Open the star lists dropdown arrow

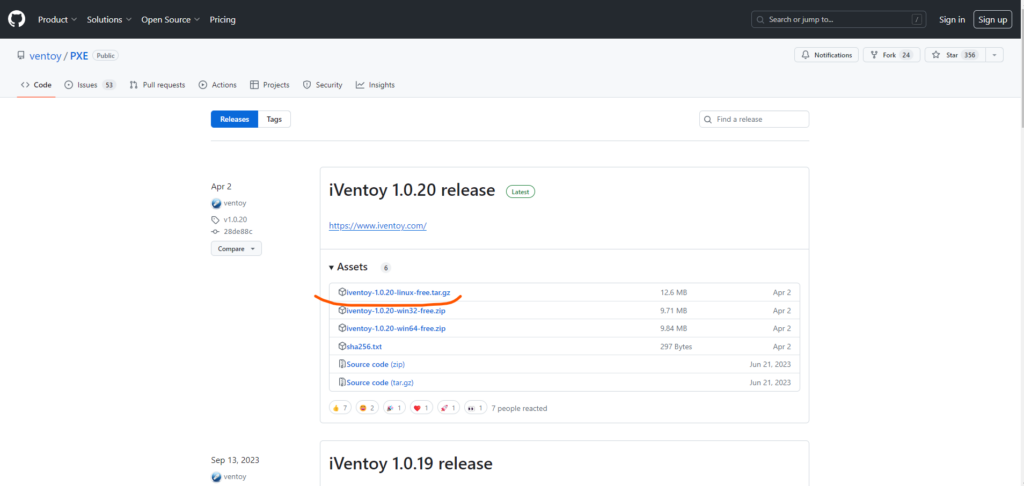click(994, 55)
